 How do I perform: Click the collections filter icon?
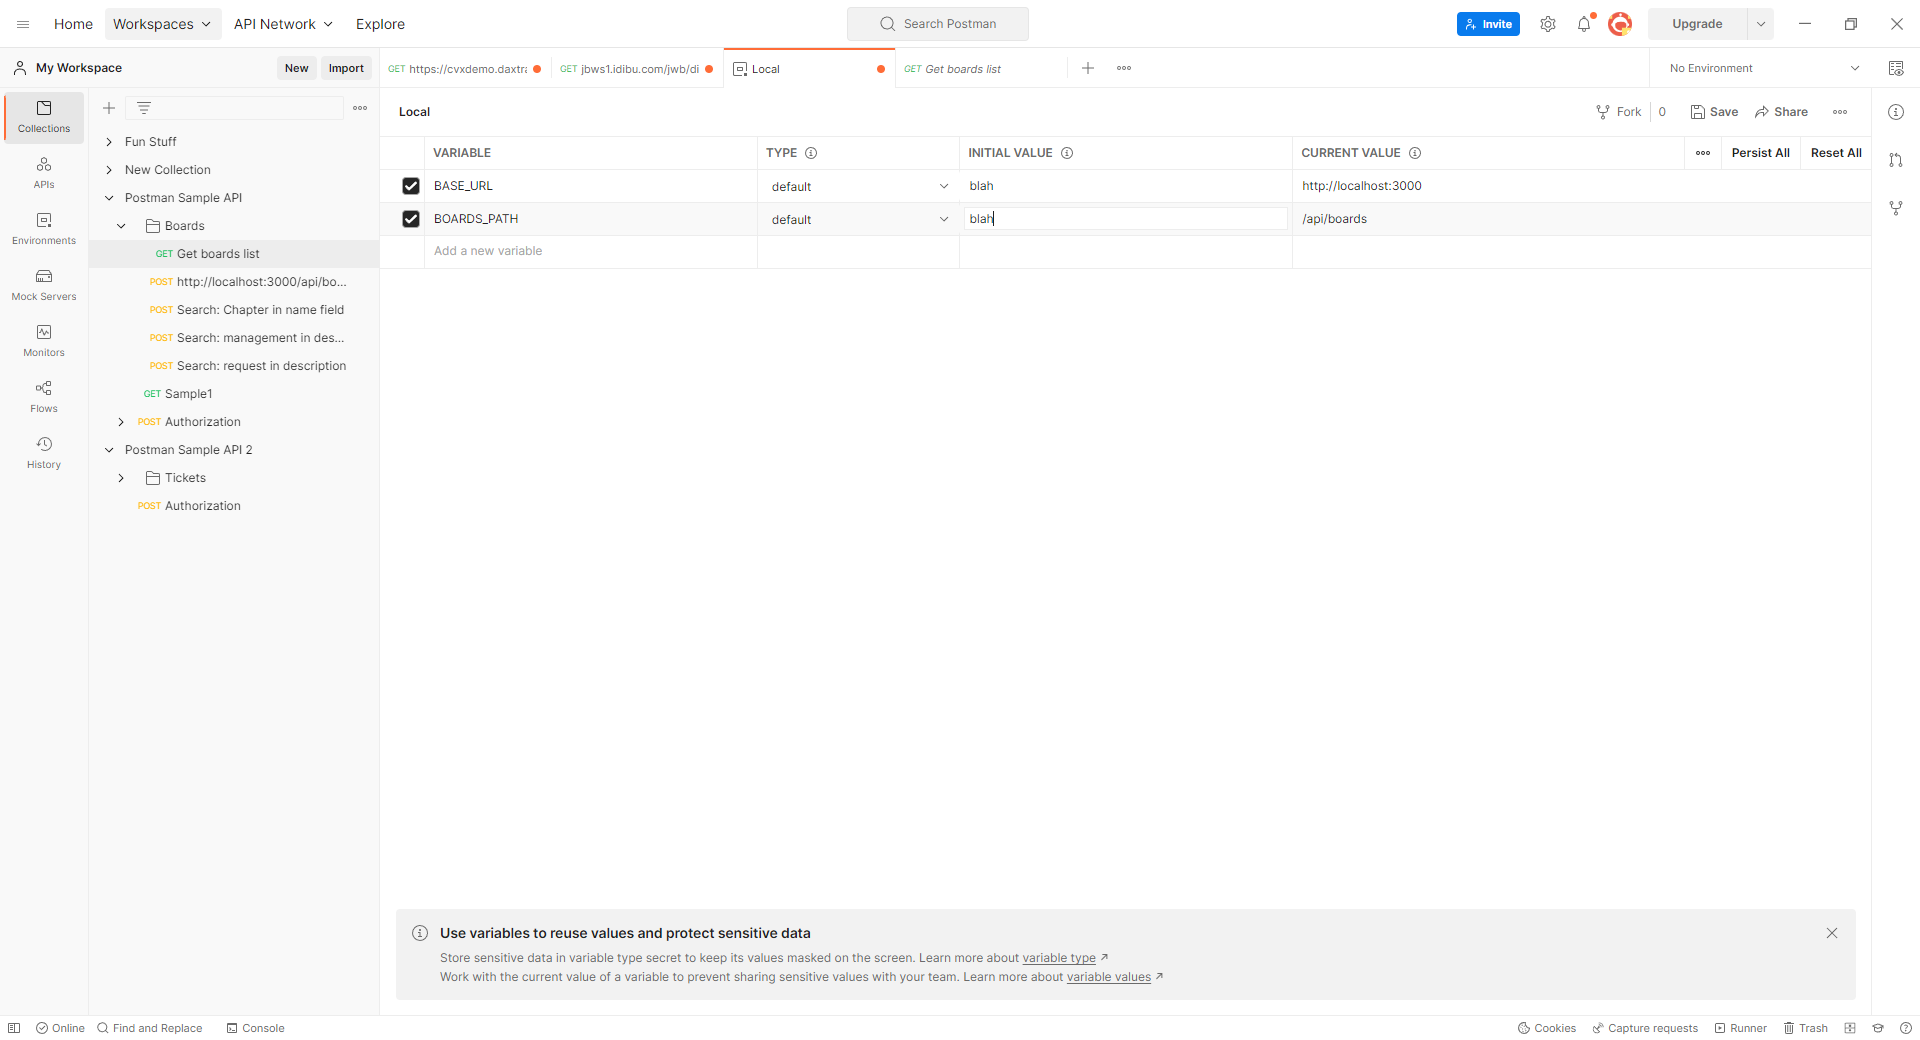click(x=144, y=108)
